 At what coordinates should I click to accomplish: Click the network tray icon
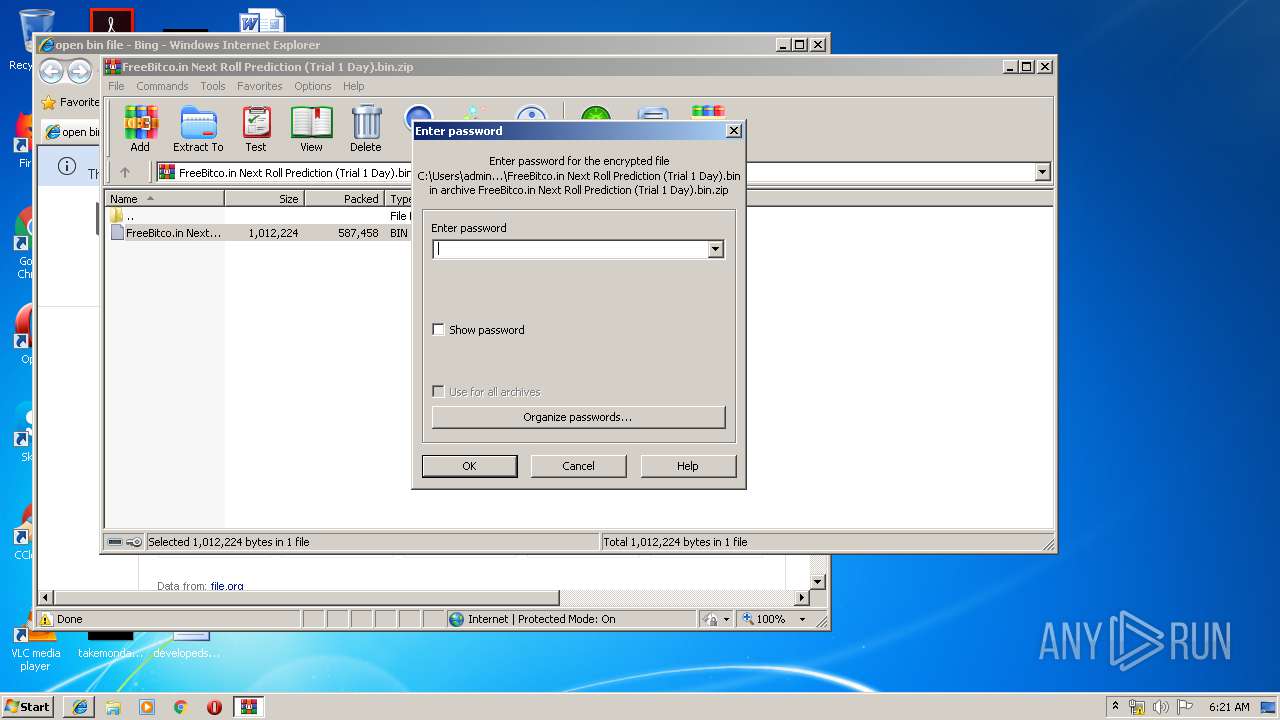(x=1137, y=706)
